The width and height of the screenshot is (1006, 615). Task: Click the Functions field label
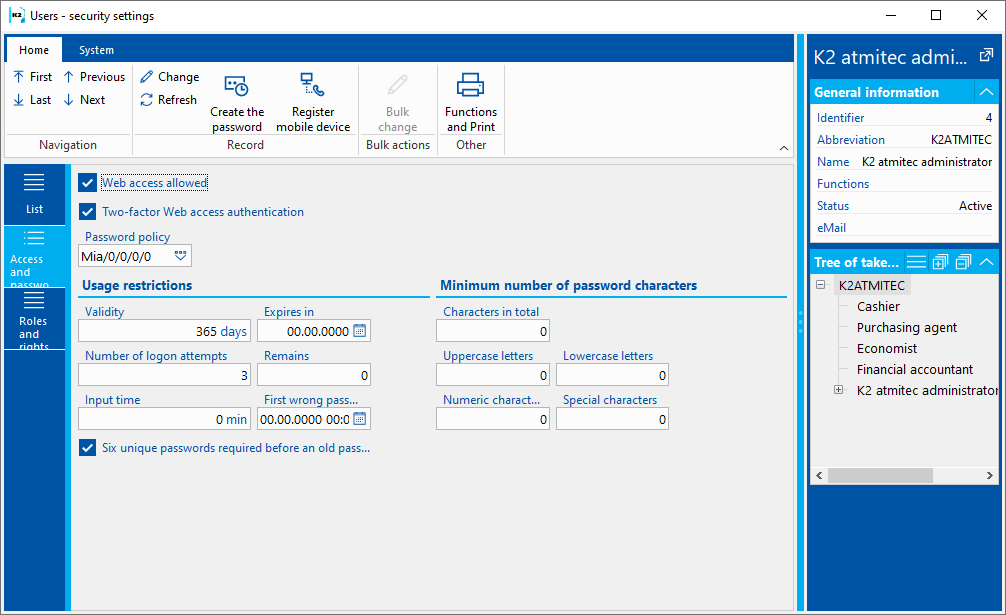pyautogui.click(x=842, y=184)
